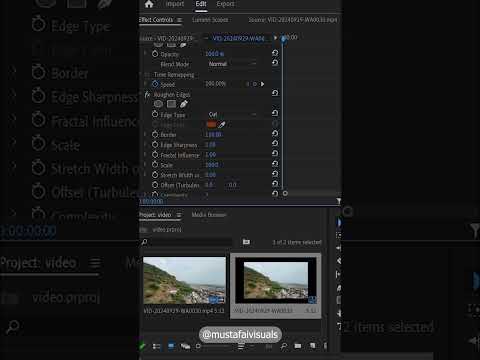Viewport: 480px width, 360px height.
Task: Toggle Speed animation stopwatch
Action: click(x=155, y=84)
